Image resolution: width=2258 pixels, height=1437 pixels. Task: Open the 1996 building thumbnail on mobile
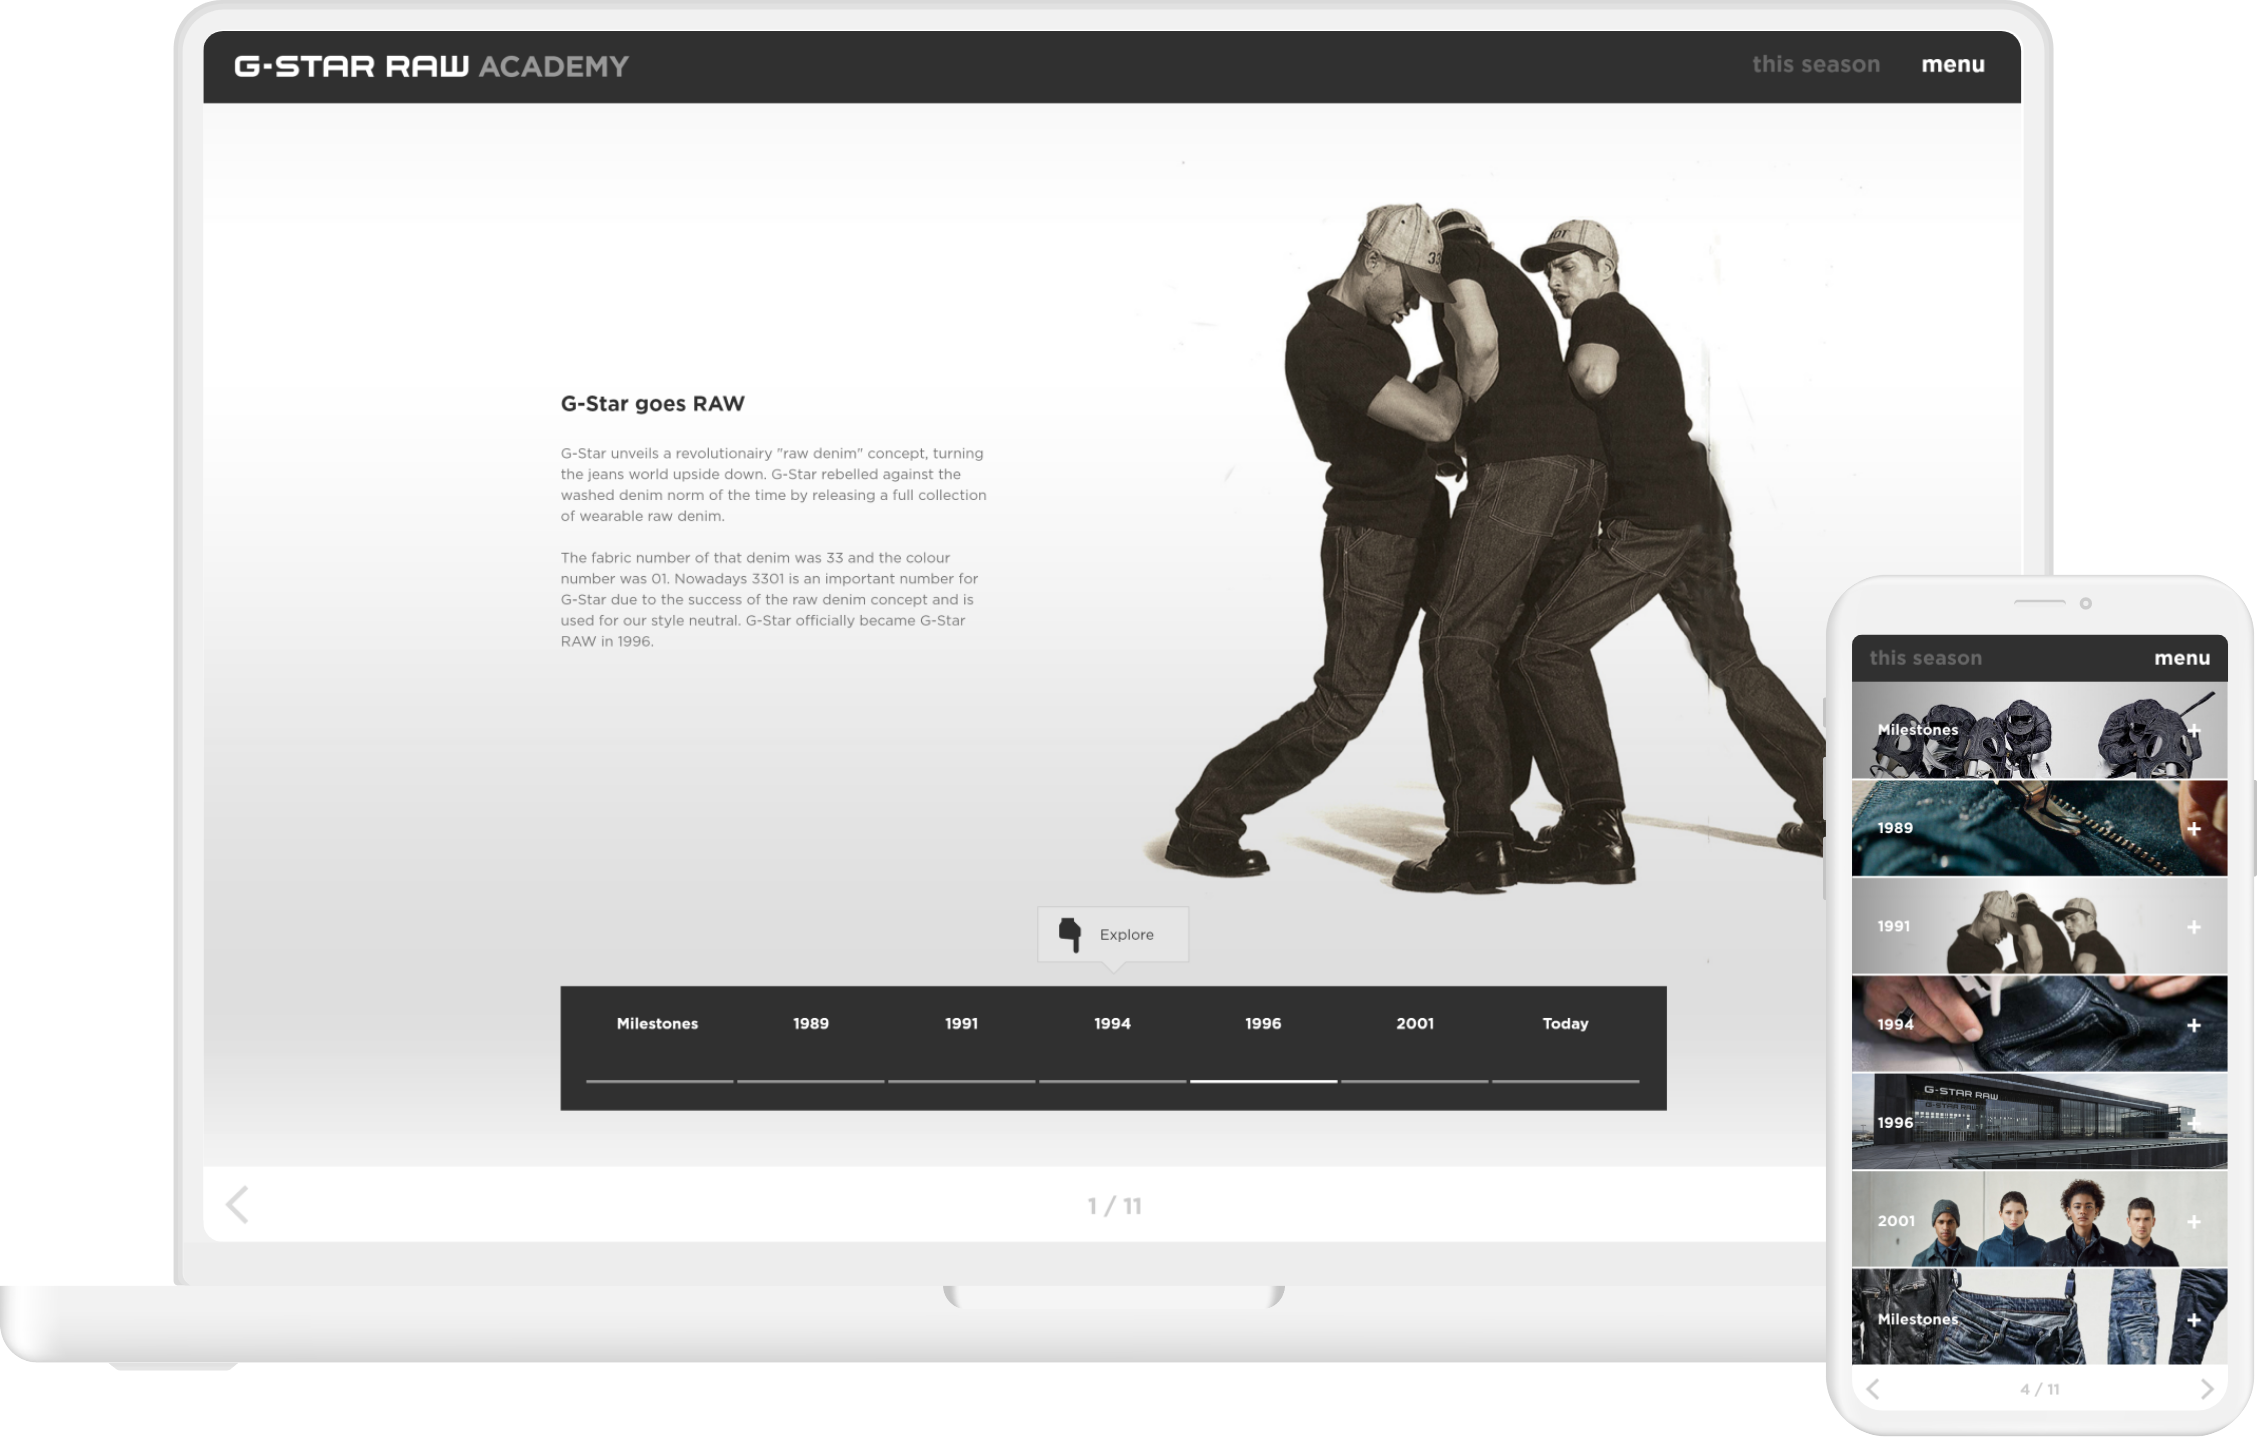coord(2038,1122)
